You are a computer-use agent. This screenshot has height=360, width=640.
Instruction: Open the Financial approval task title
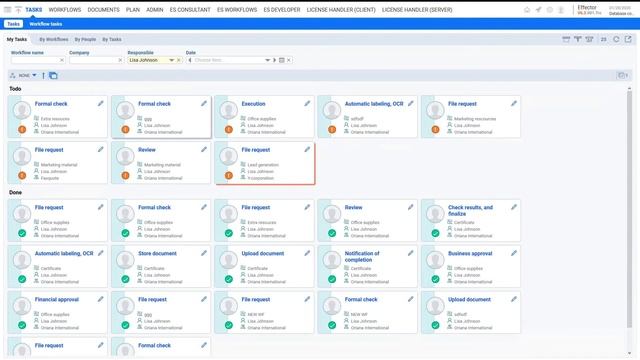pos(57,300)
